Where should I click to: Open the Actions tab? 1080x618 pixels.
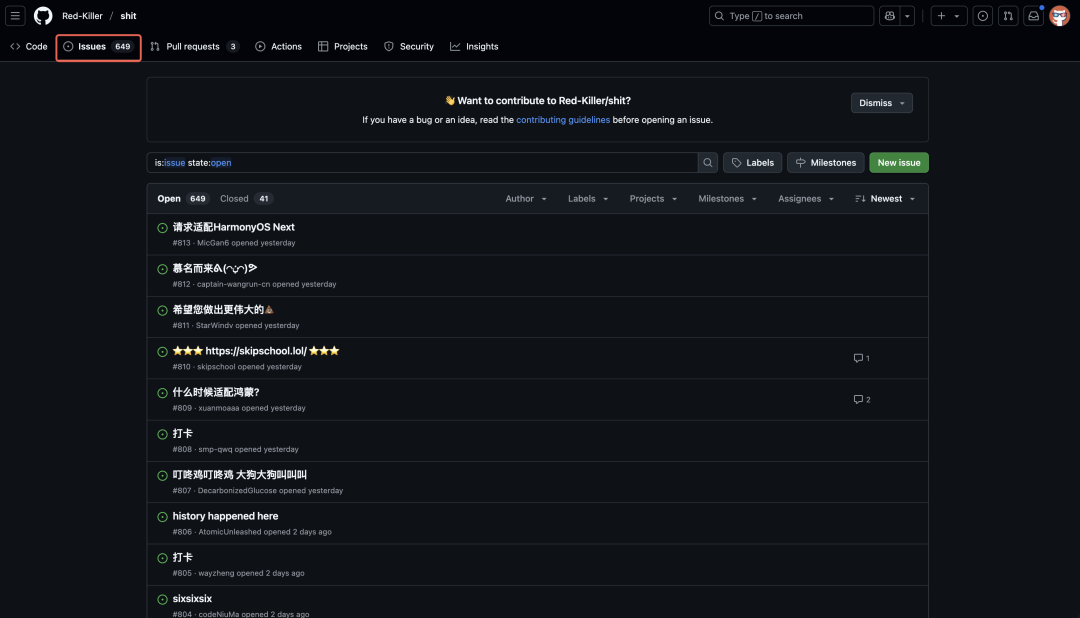[x=278, y=47]
